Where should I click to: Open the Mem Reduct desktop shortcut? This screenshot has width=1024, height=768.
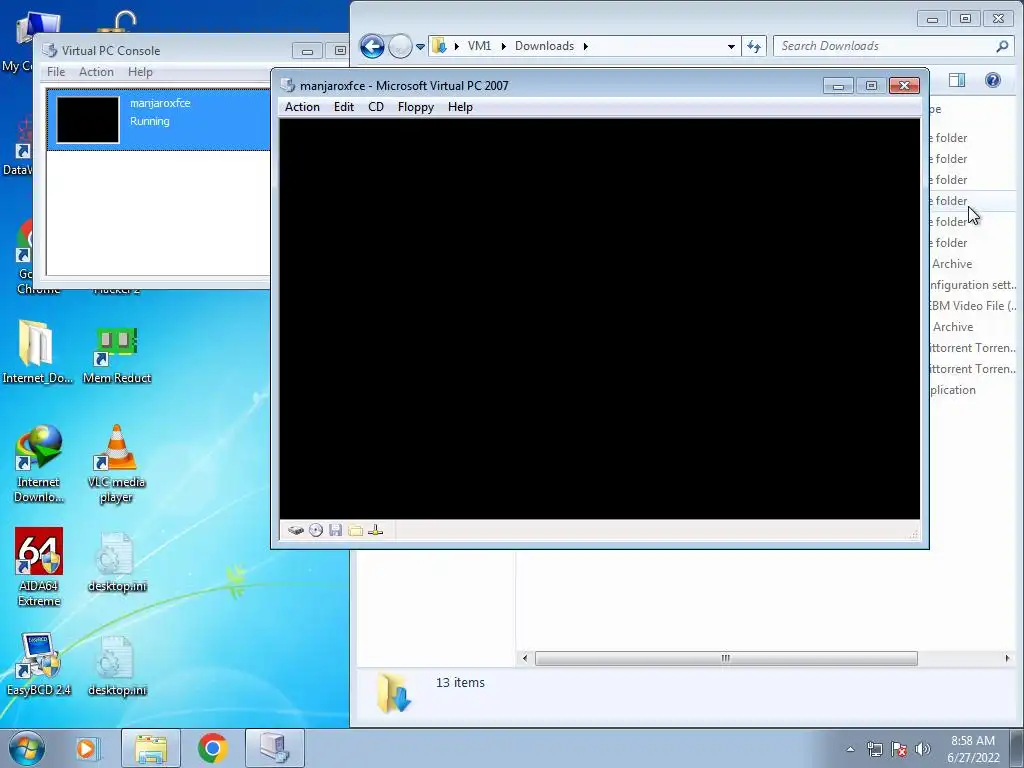117,353
